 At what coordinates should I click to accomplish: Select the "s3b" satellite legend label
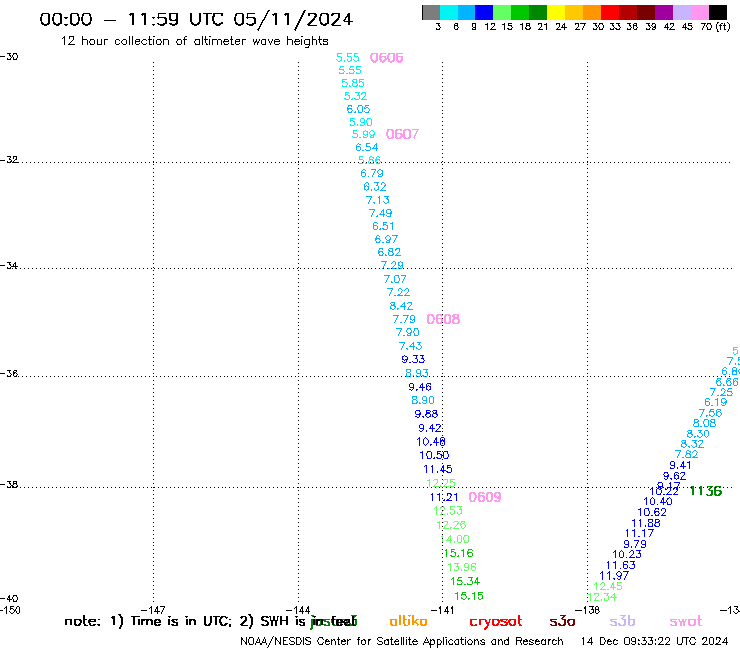(622, 621)
